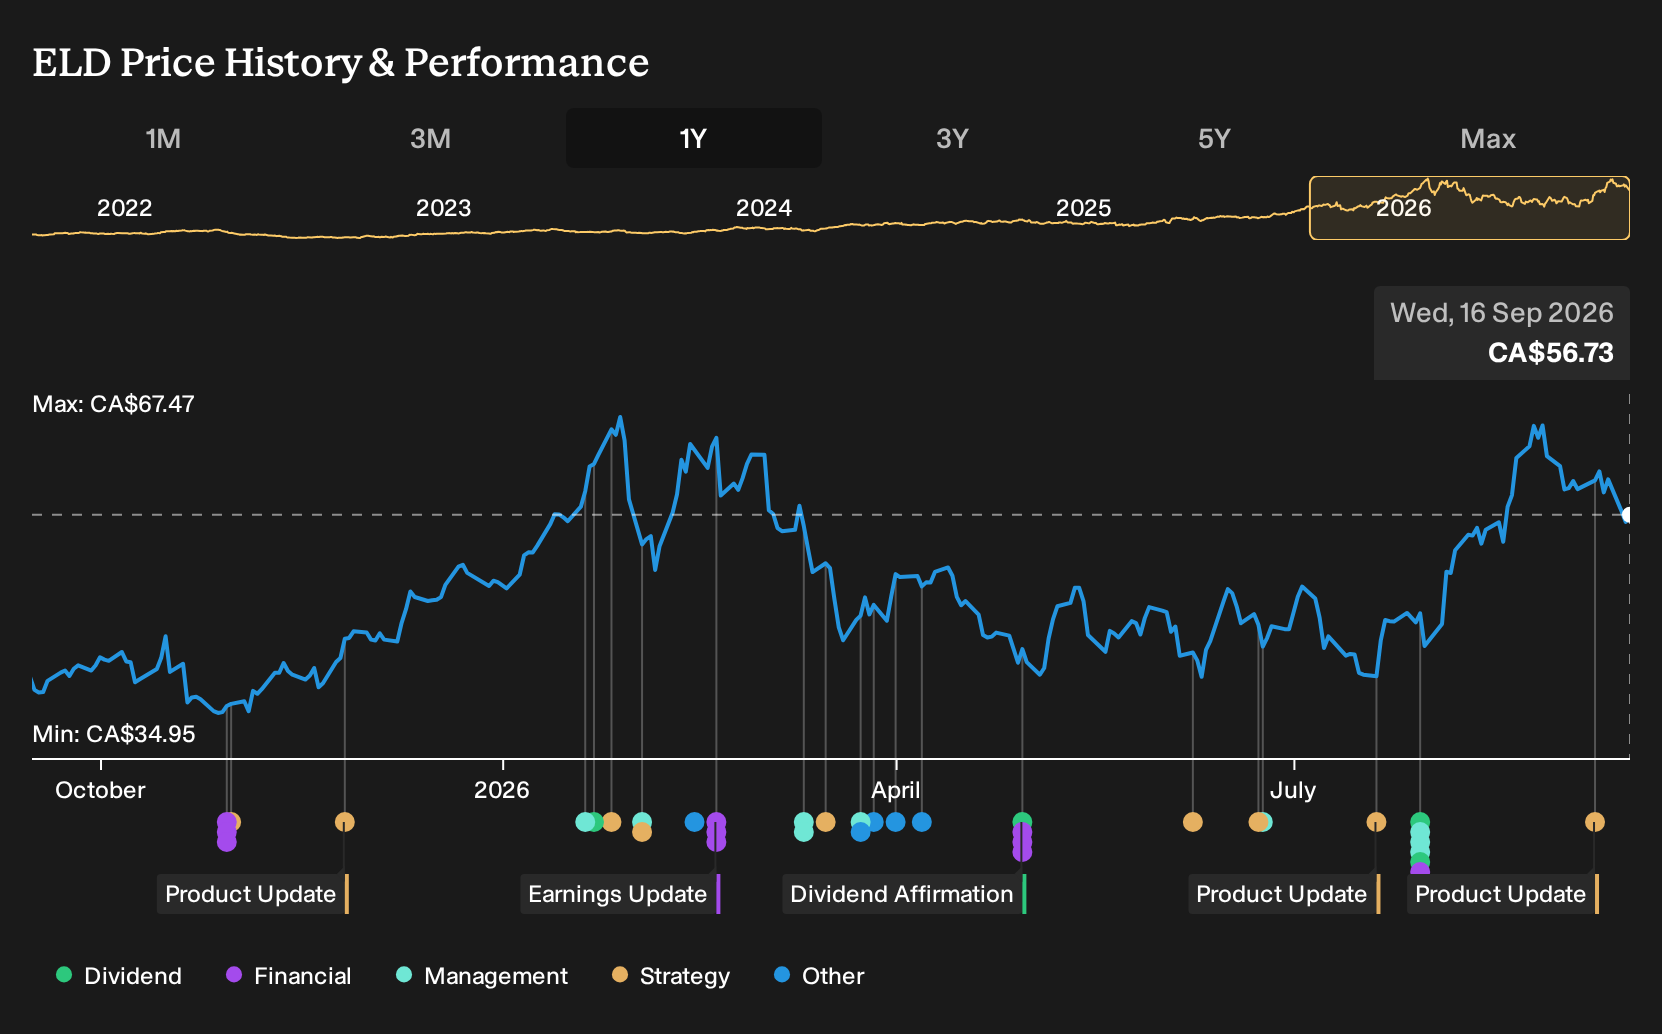Jump to 2025 in the overview chart
Viewport: 1662px width, 1034px height.
click(x=1083, y=208)
